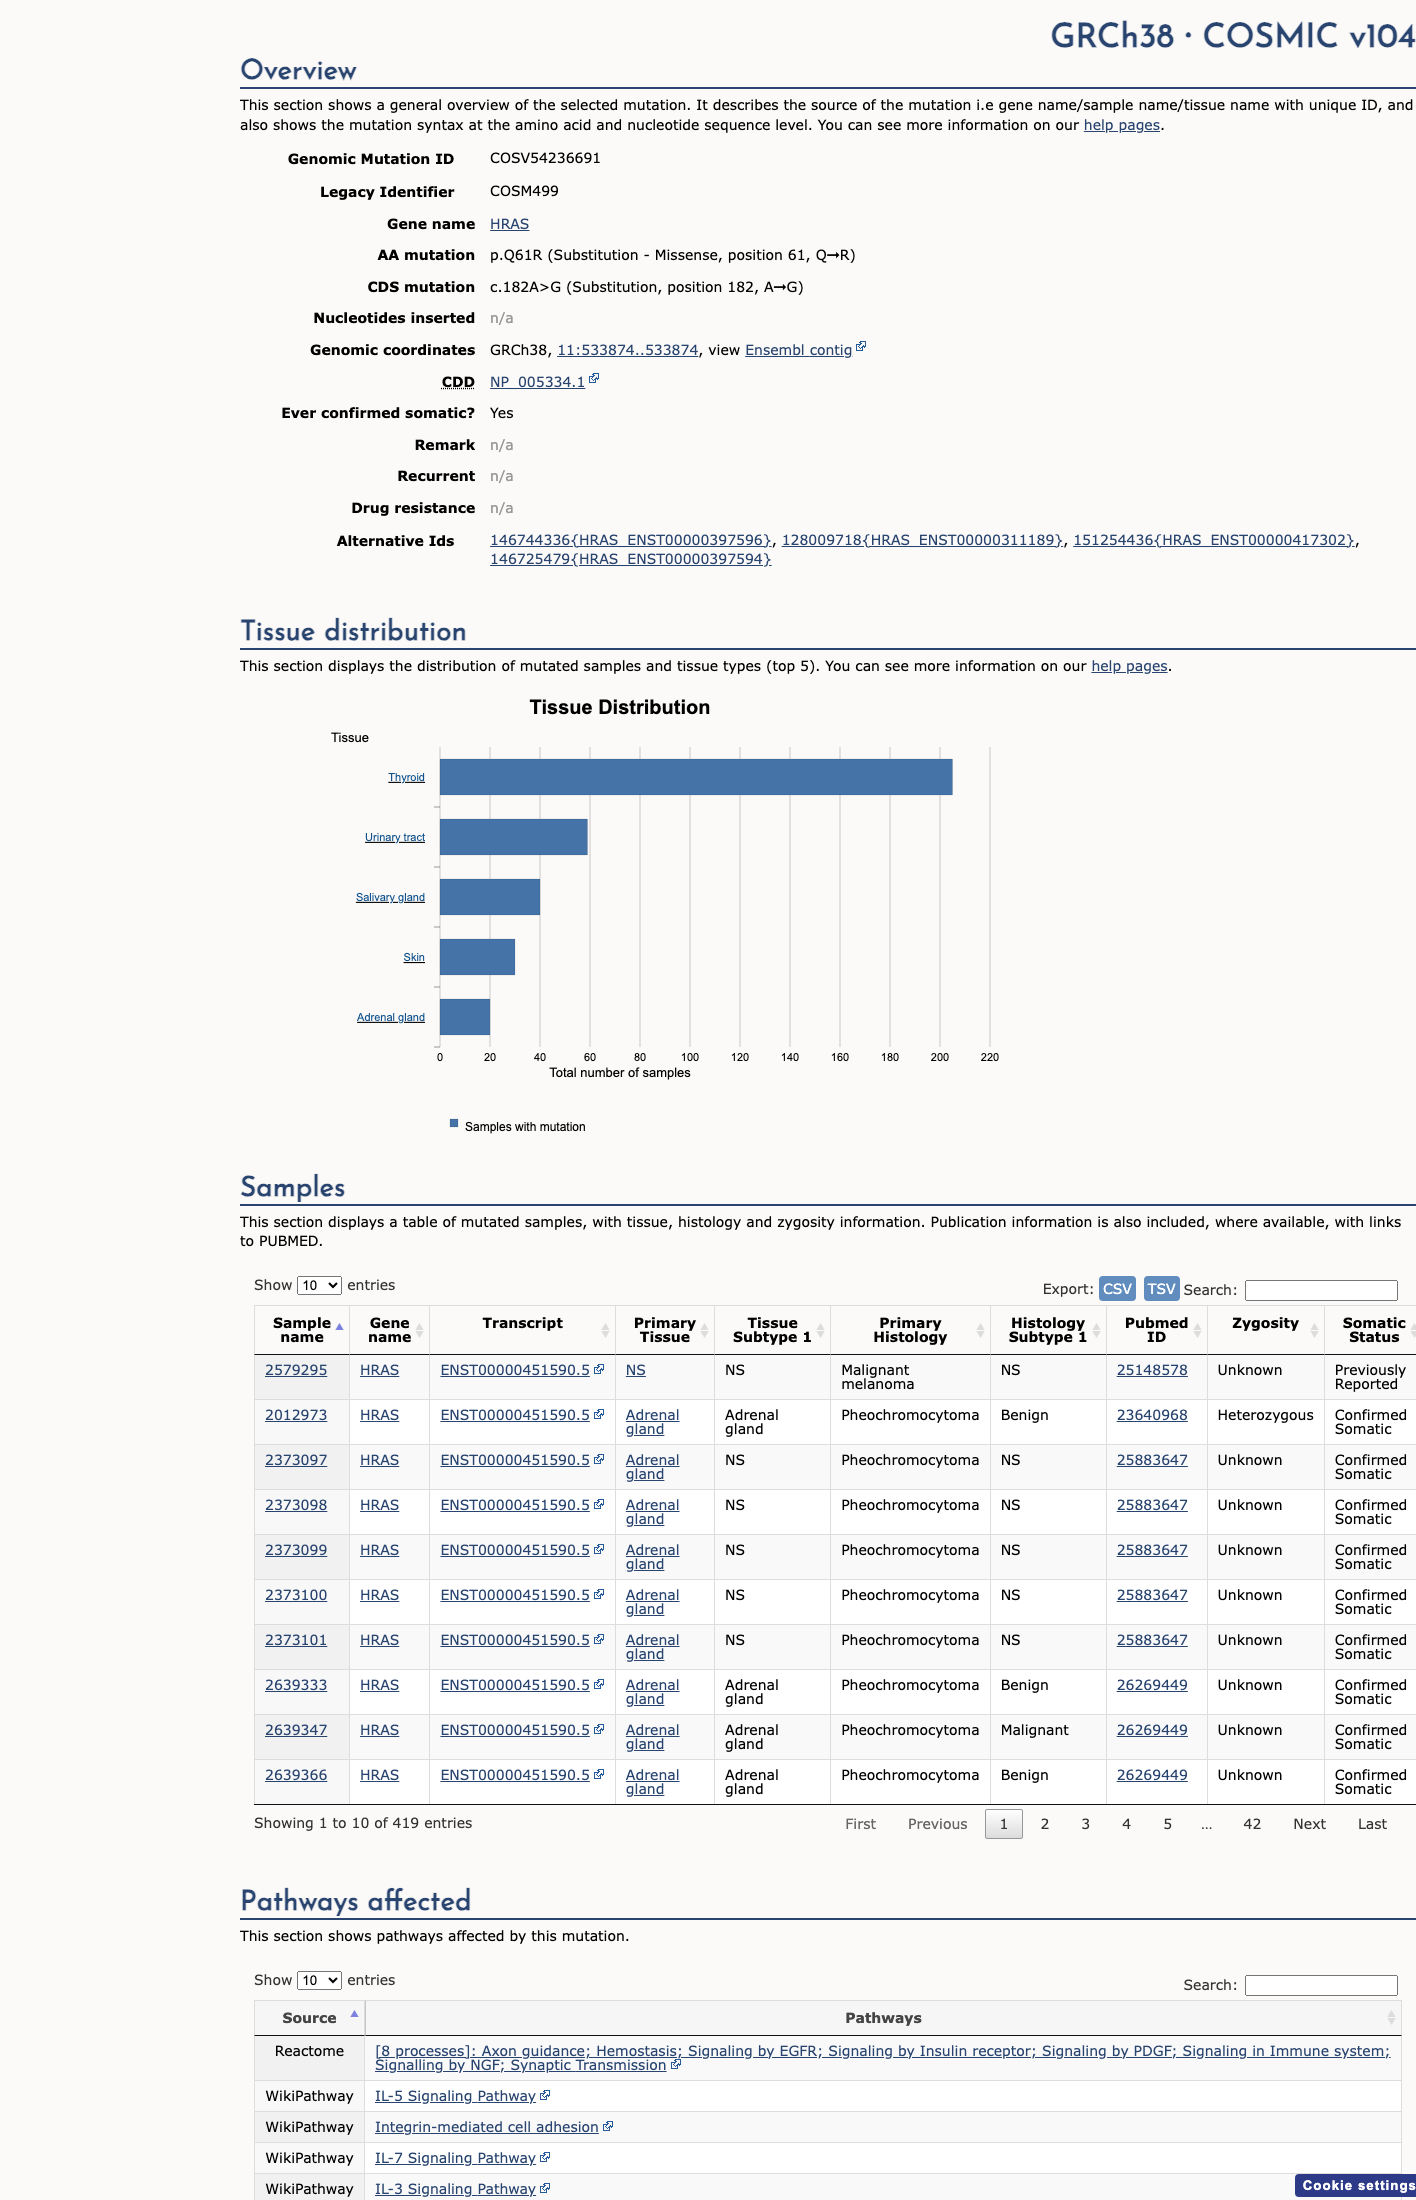Export samples table as CSV
The image size is (1416, 2200).
coord(1117,1289)
